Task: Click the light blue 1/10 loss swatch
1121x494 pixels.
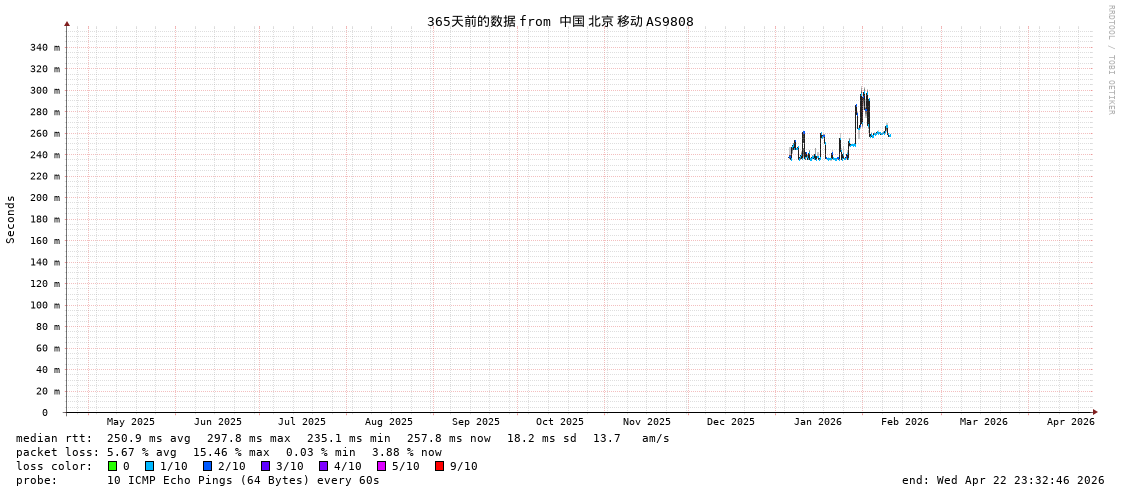Action: (x=149, y=466)
